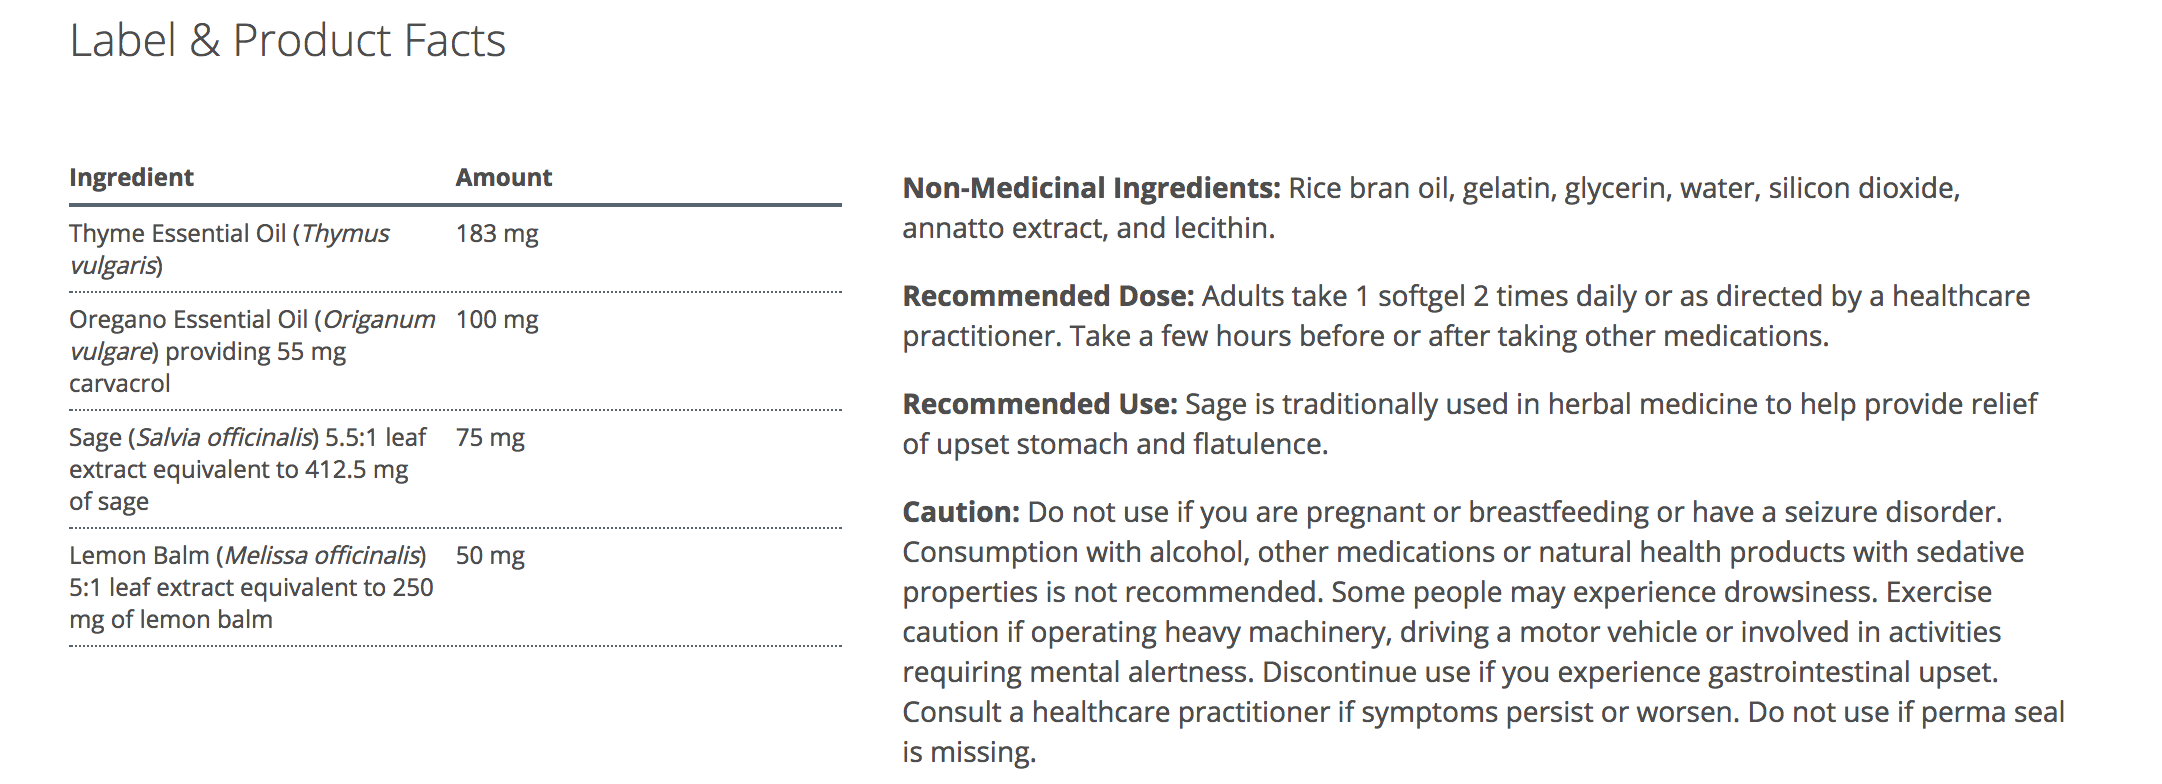
Task: Click the Recommended Use bold label
Action: (1040, 404)
